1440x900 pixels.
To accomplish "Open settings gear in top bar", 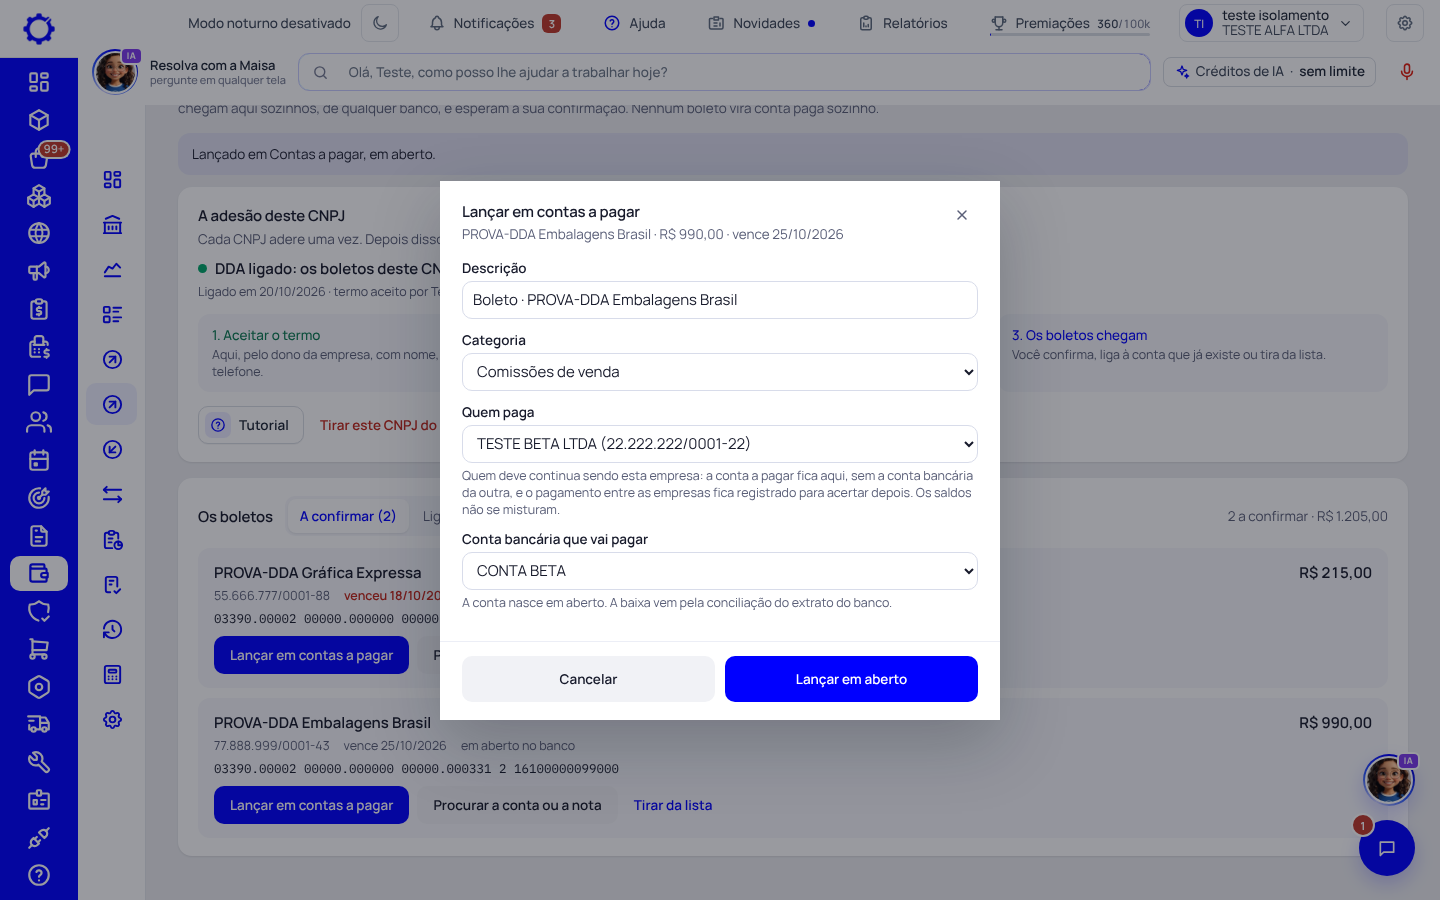I will pos(1405,23).
